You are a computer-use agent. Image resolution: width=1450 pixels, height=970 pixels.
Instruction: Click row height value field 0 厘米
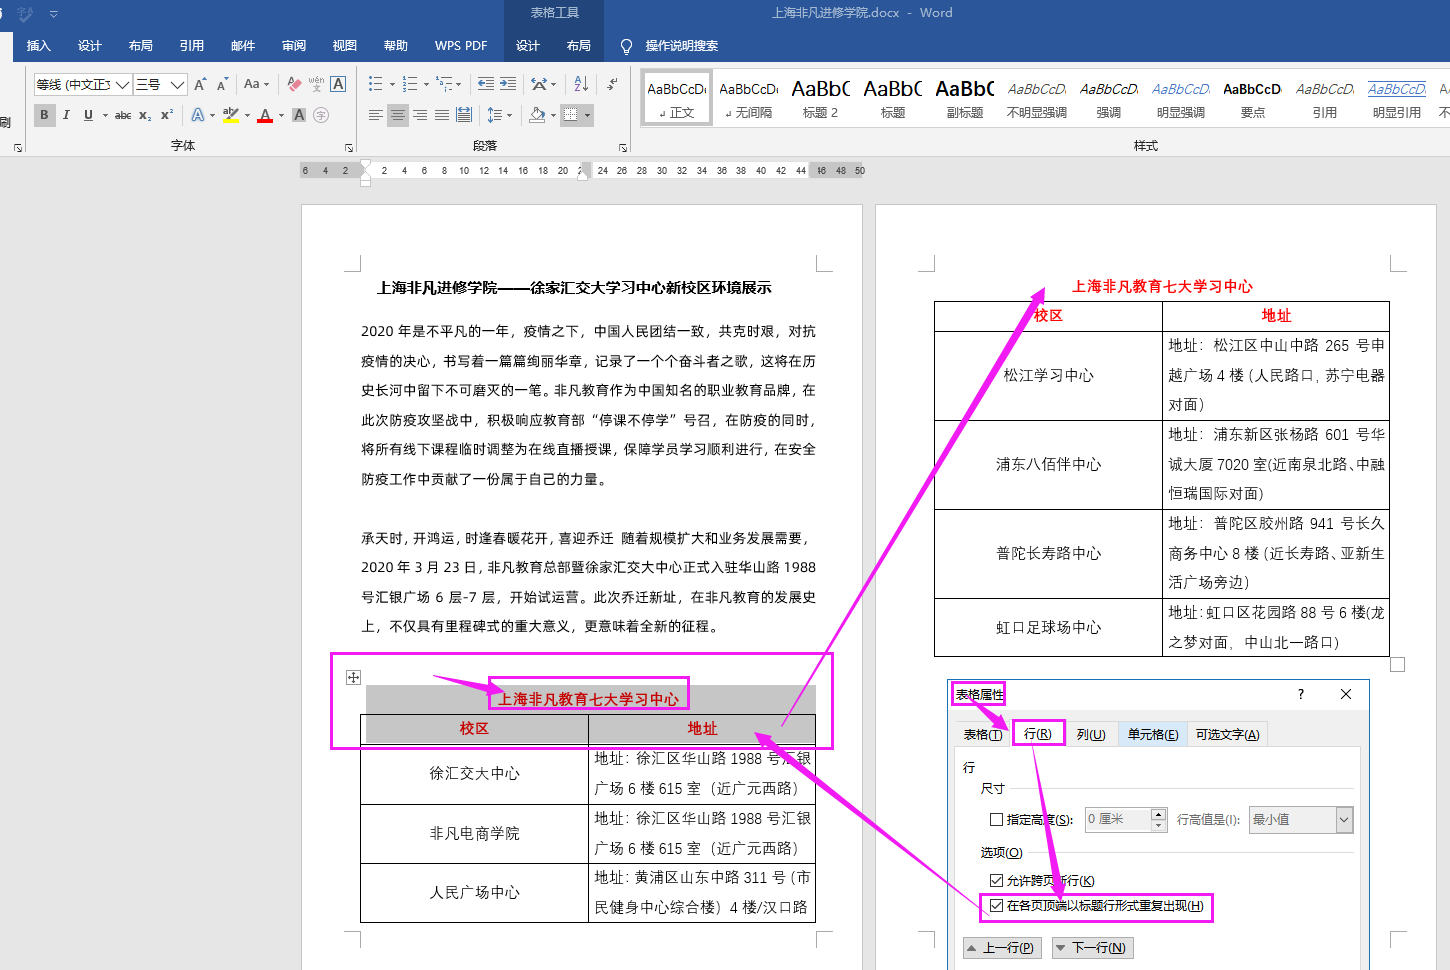pyautogui.click(x=1118, y=819)
